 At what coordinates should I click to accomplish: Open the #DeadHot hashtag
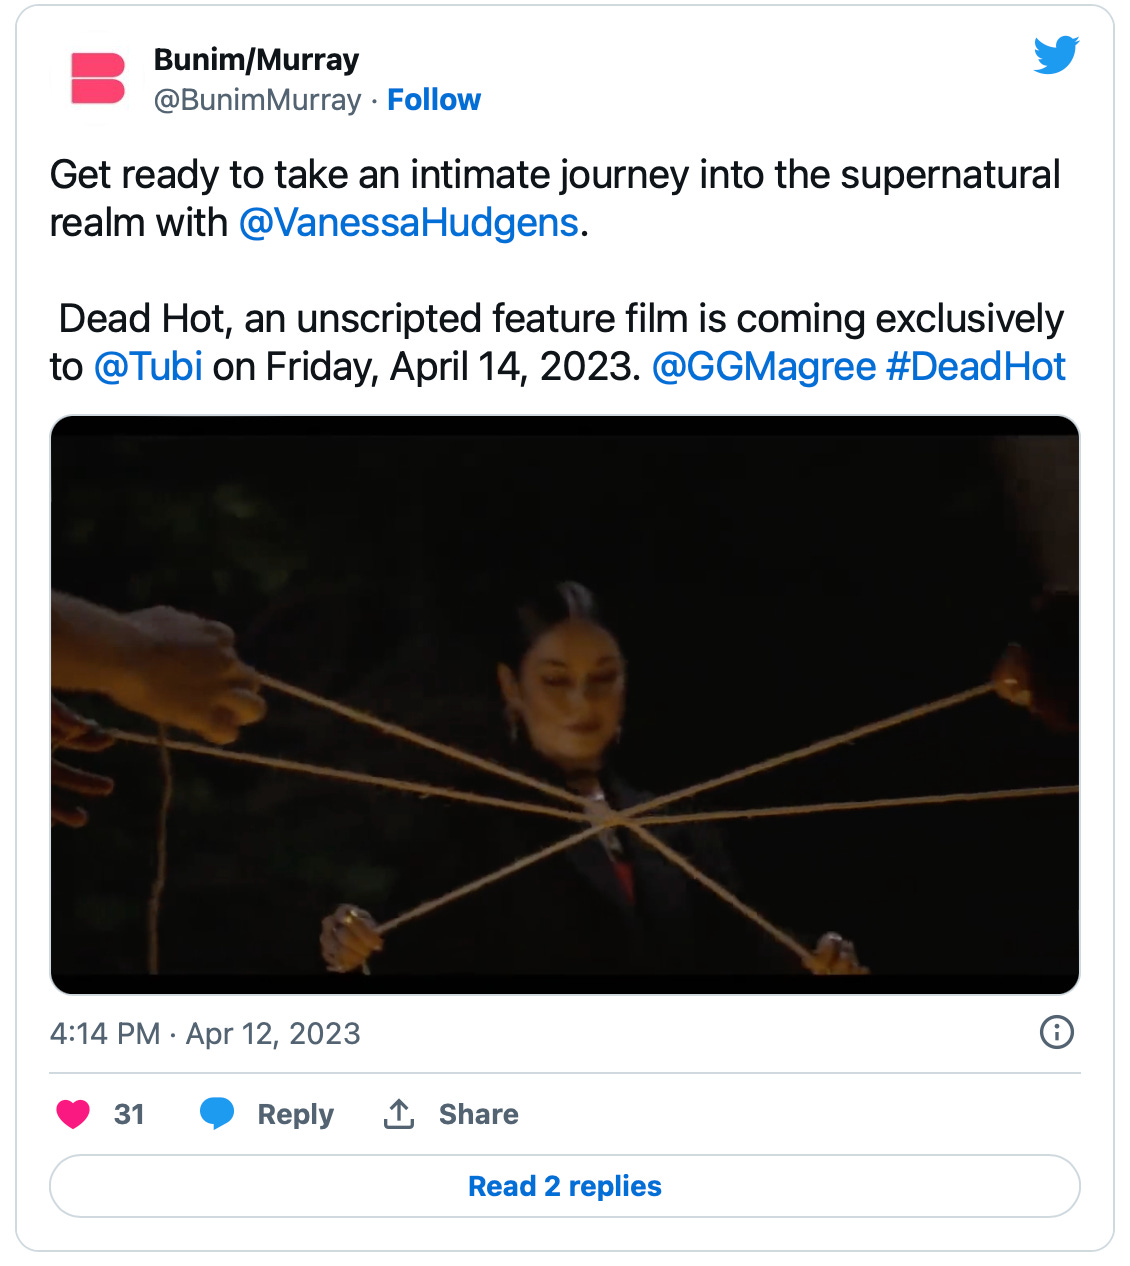[x=975, y=366]
